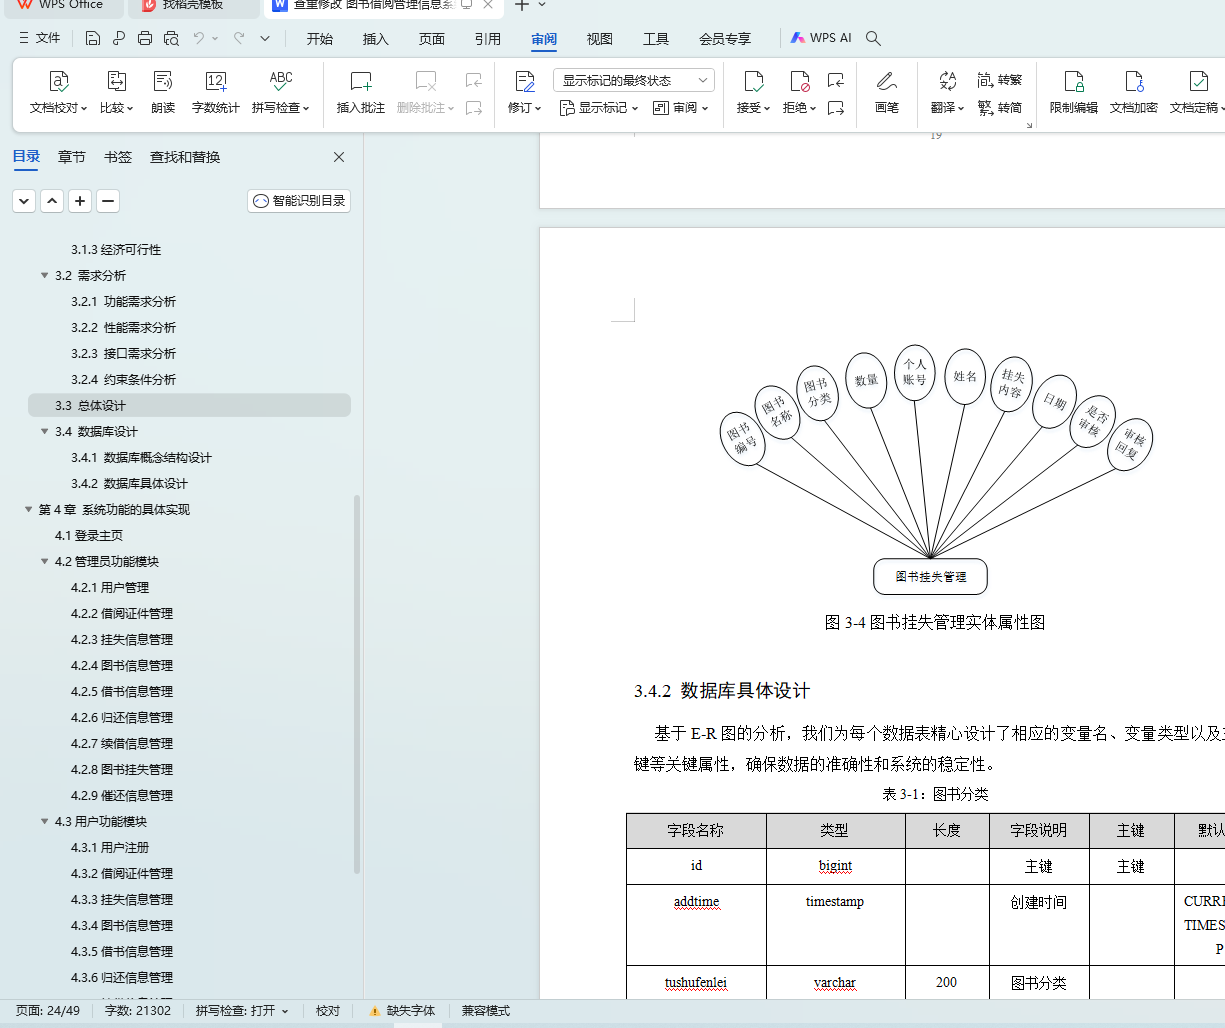The height and width of the screenshot is (1028, 1225).
Task: Open 文档加密 document encryption
Action: click(1134, 92)
